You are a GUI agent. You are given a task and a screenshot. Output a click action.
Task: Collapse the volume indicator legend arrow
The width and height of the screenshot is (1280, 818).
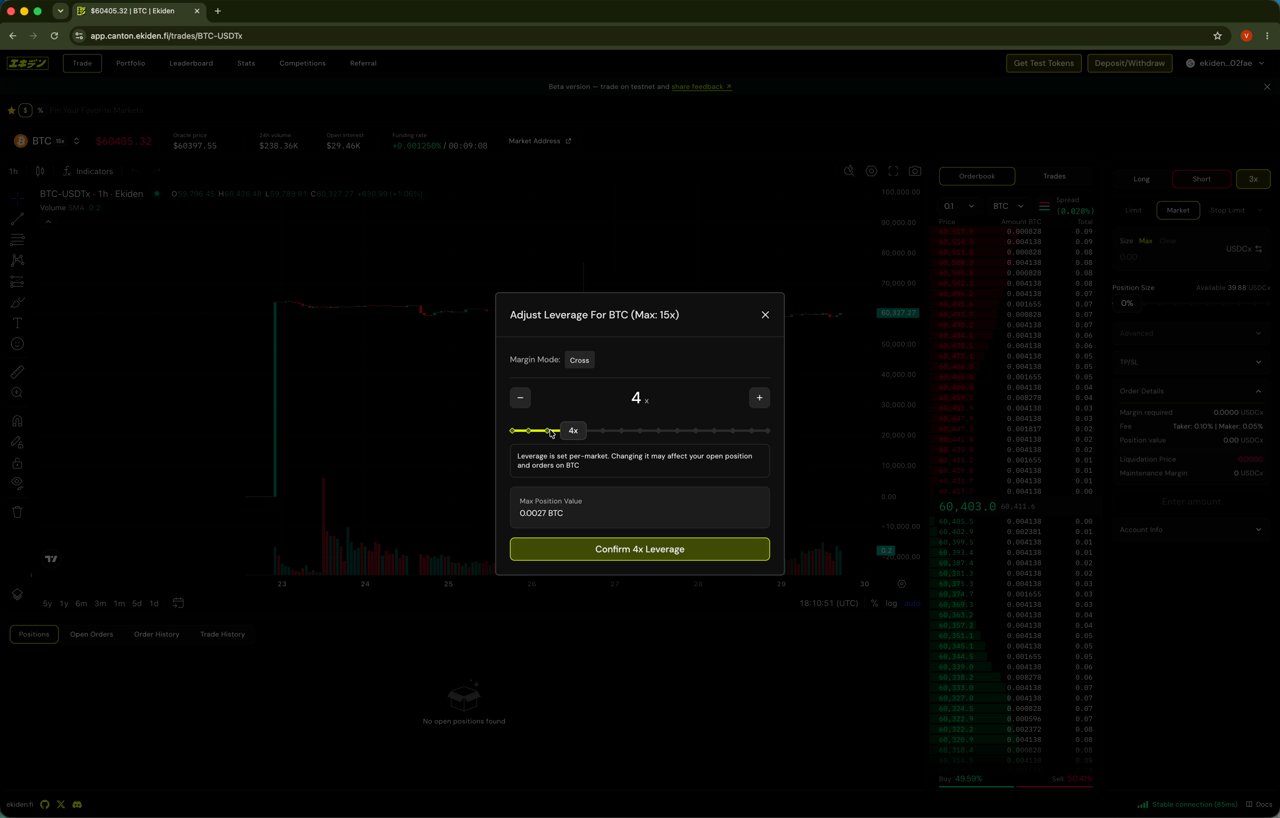tap(48, 221)
